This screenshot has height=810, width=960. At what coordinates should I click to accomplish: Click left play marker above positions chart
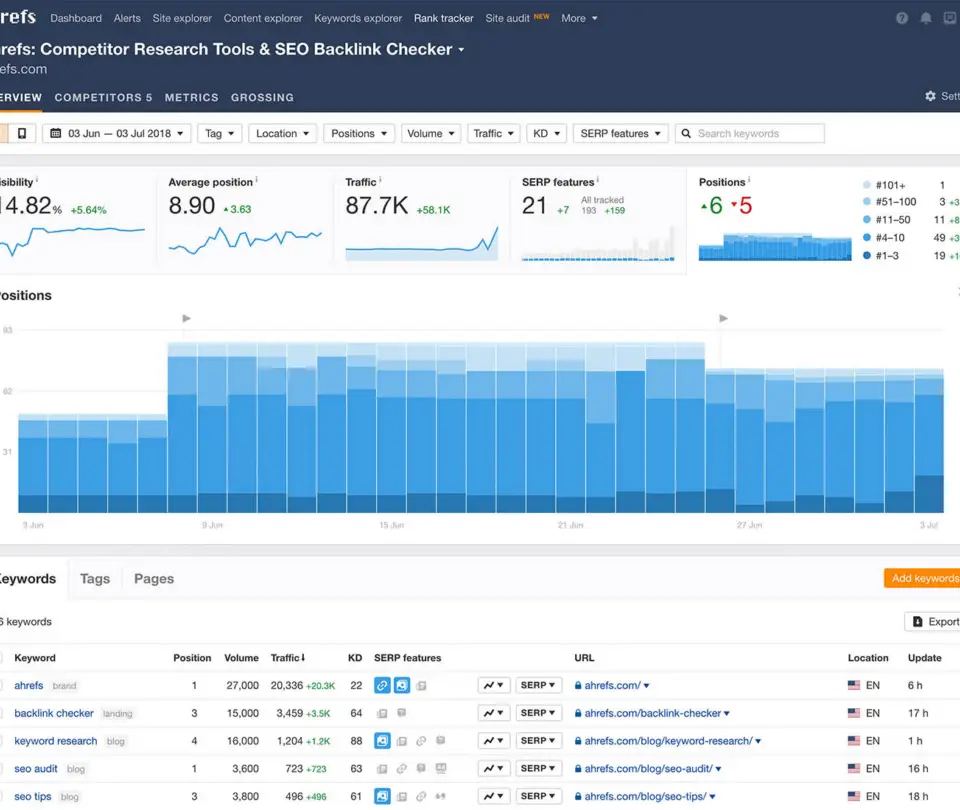point(187,318)
